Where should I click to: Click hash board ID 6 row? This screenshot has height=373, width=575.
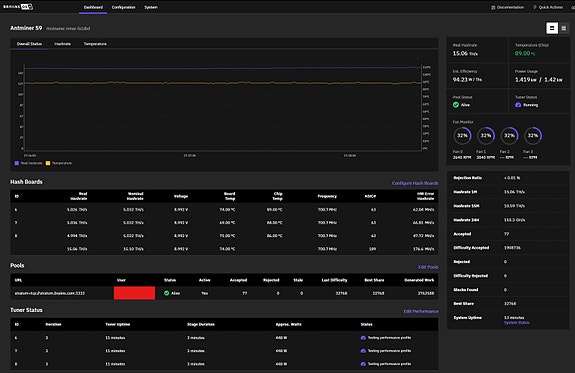point(224,210)
